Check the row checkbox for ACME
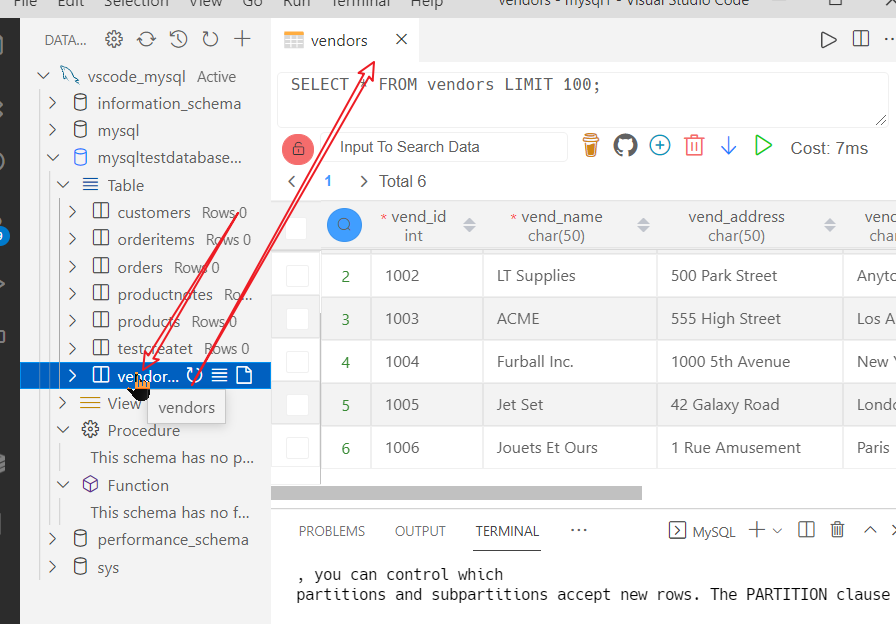896x624 pixels. tap(295, 318)
